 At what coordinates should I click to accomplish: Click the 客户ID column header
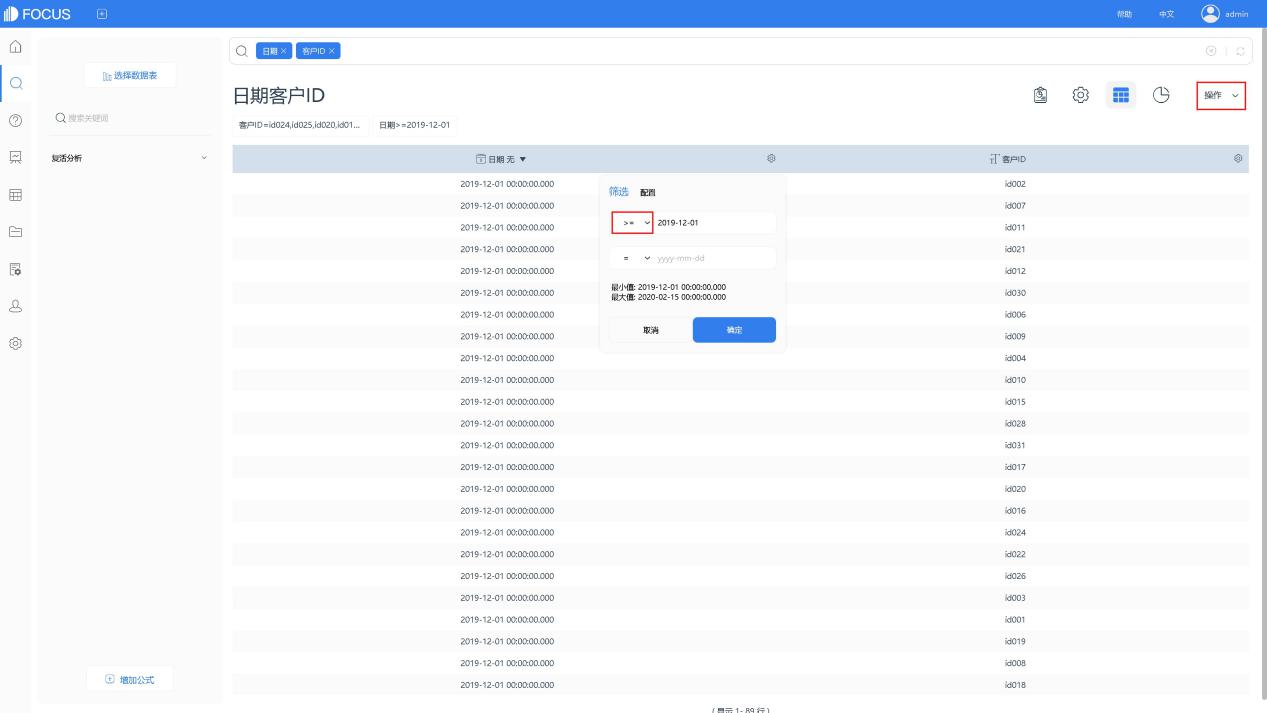(1015, 159)
